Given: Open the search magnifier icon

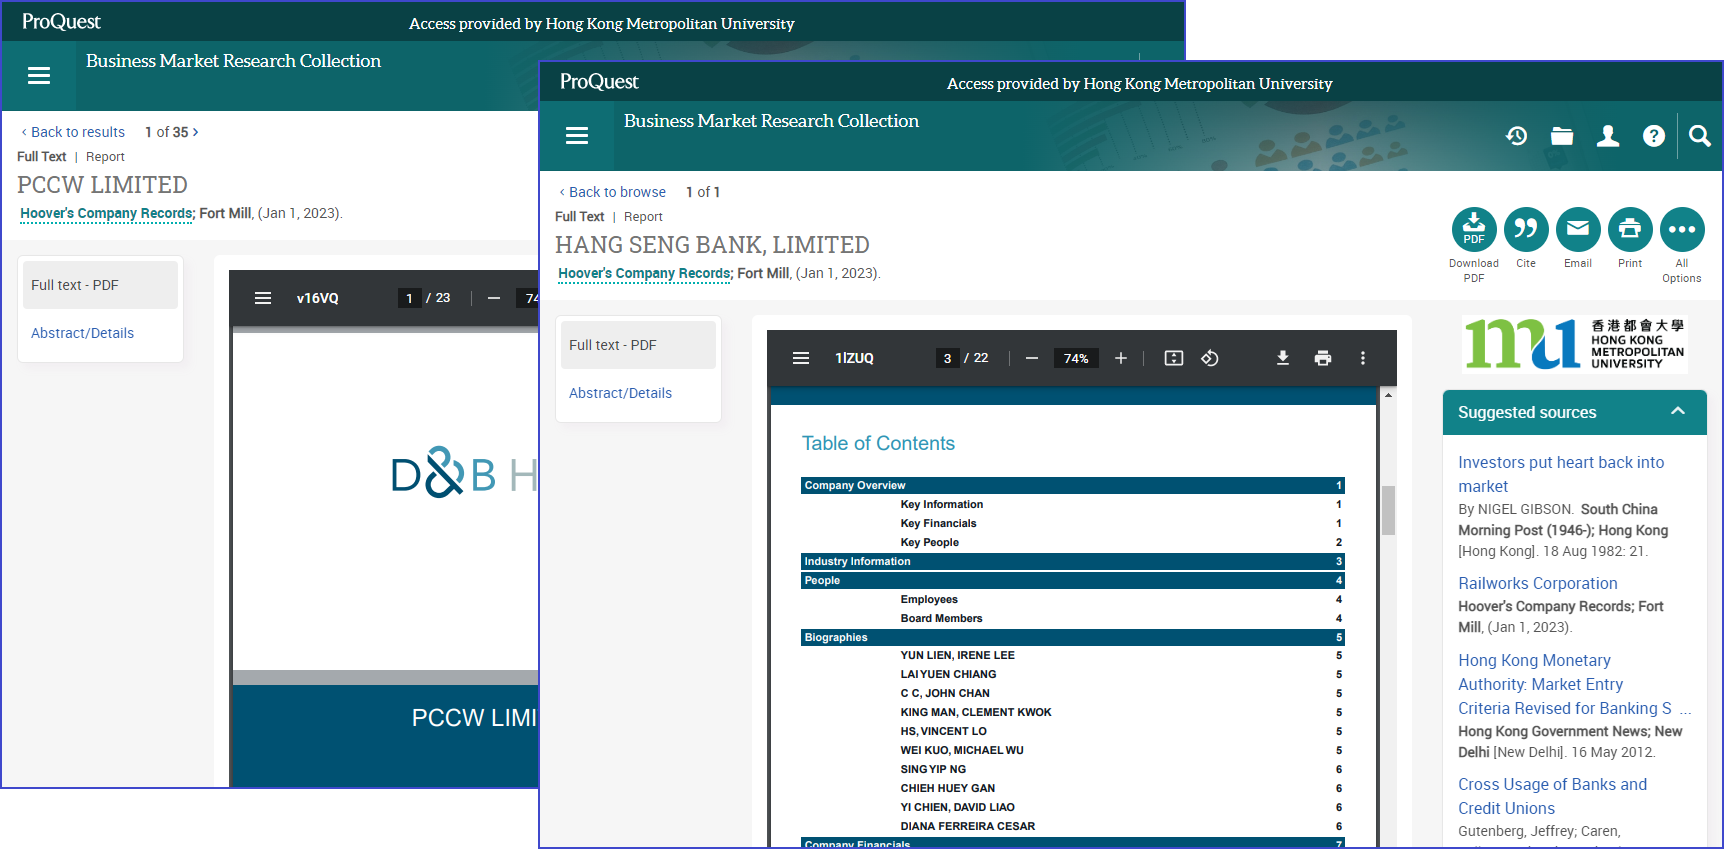Looking at the screenshot, I should [1699, 136].
